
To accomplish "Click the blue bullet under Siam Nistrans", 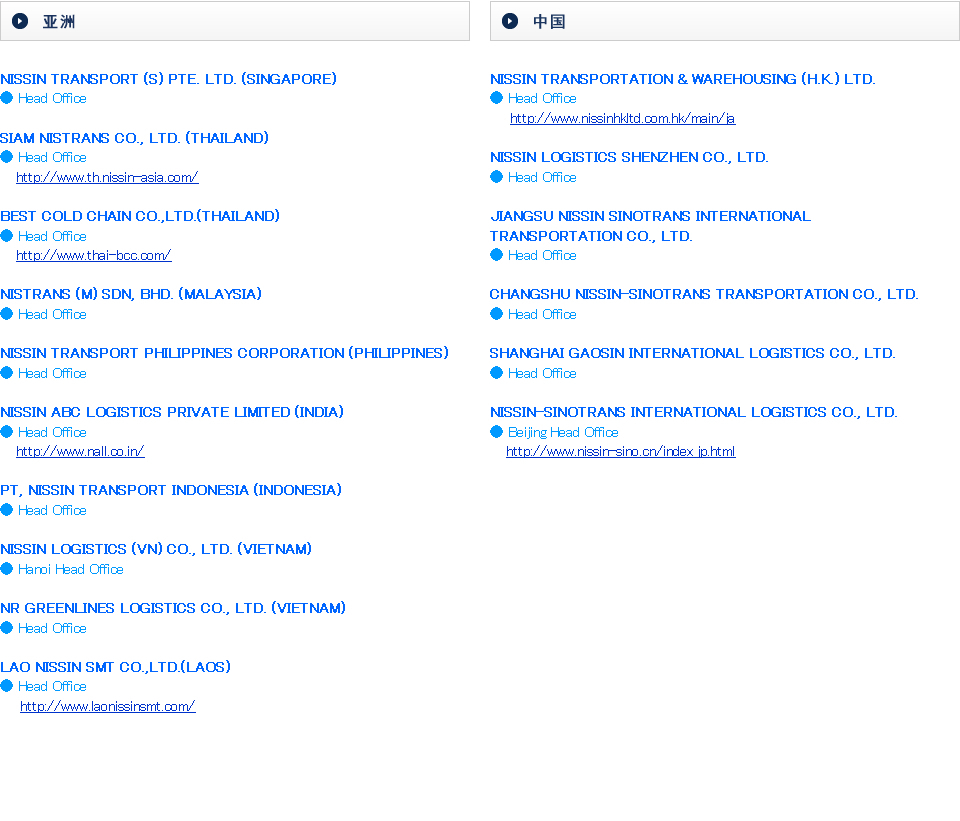I will (x=7, y=157).
